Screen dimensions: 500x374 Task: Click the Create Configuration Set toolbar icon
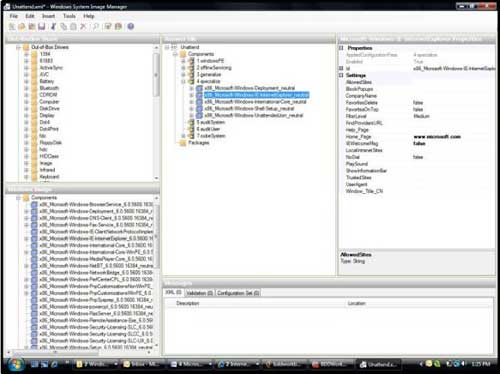click(118, 27)
